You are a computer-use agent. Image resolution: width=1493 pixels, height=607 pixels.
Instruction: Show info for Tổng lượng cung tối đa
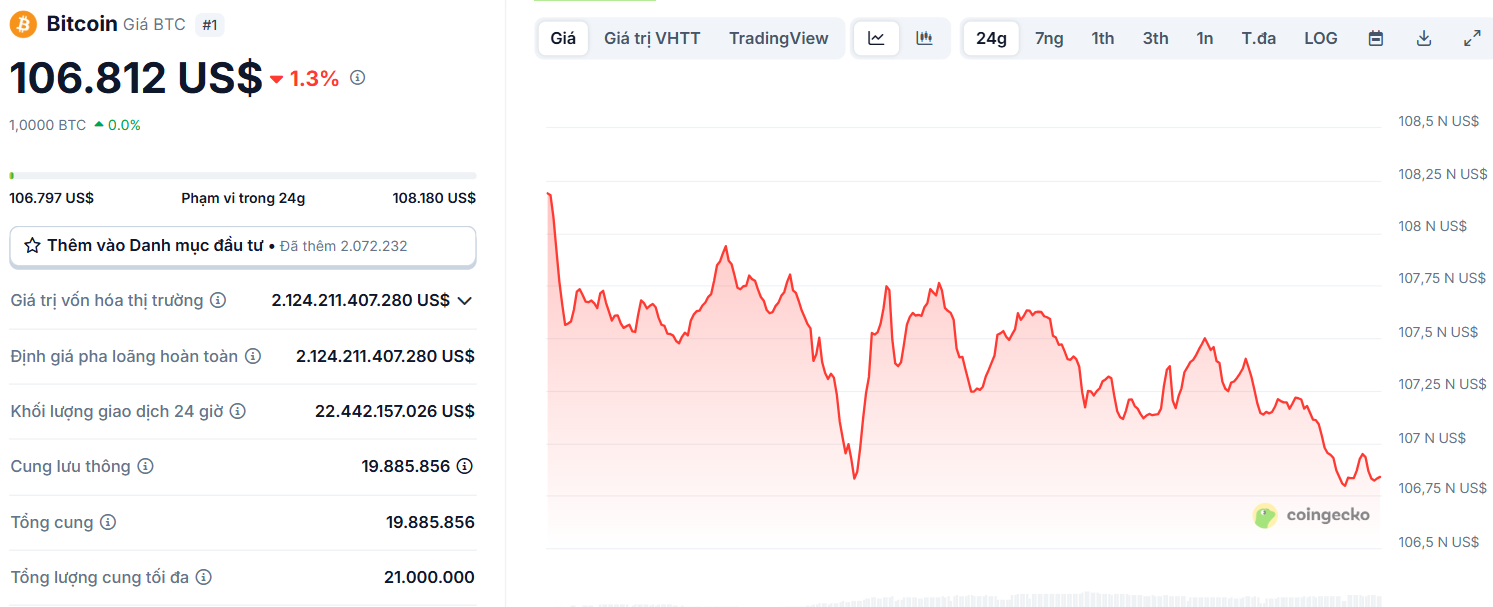203,577
